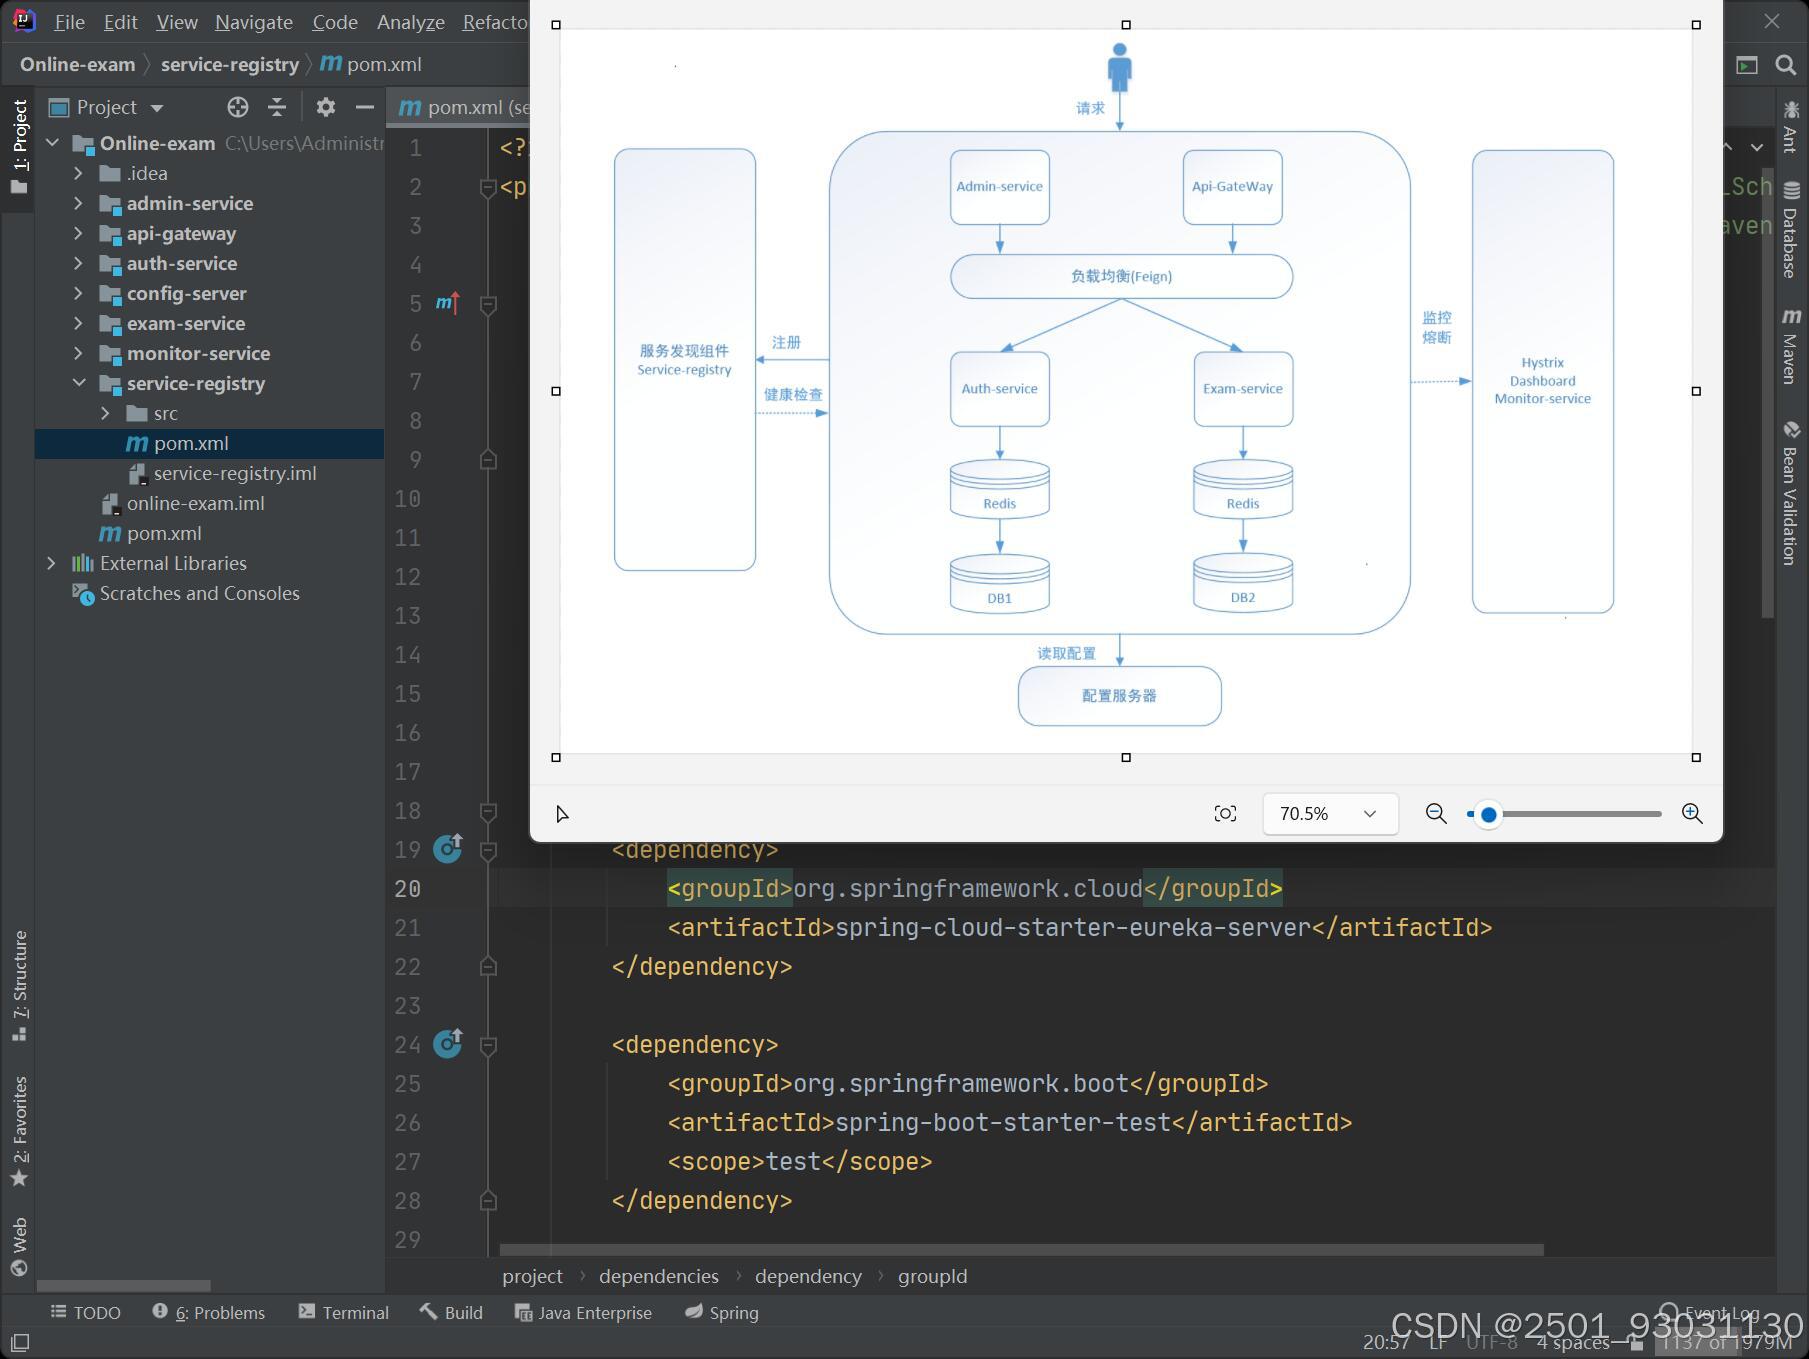Viewport: 1809px width, 1359px height.
Task: Open the TODO tool window tab
Action: coord(86,1312)
